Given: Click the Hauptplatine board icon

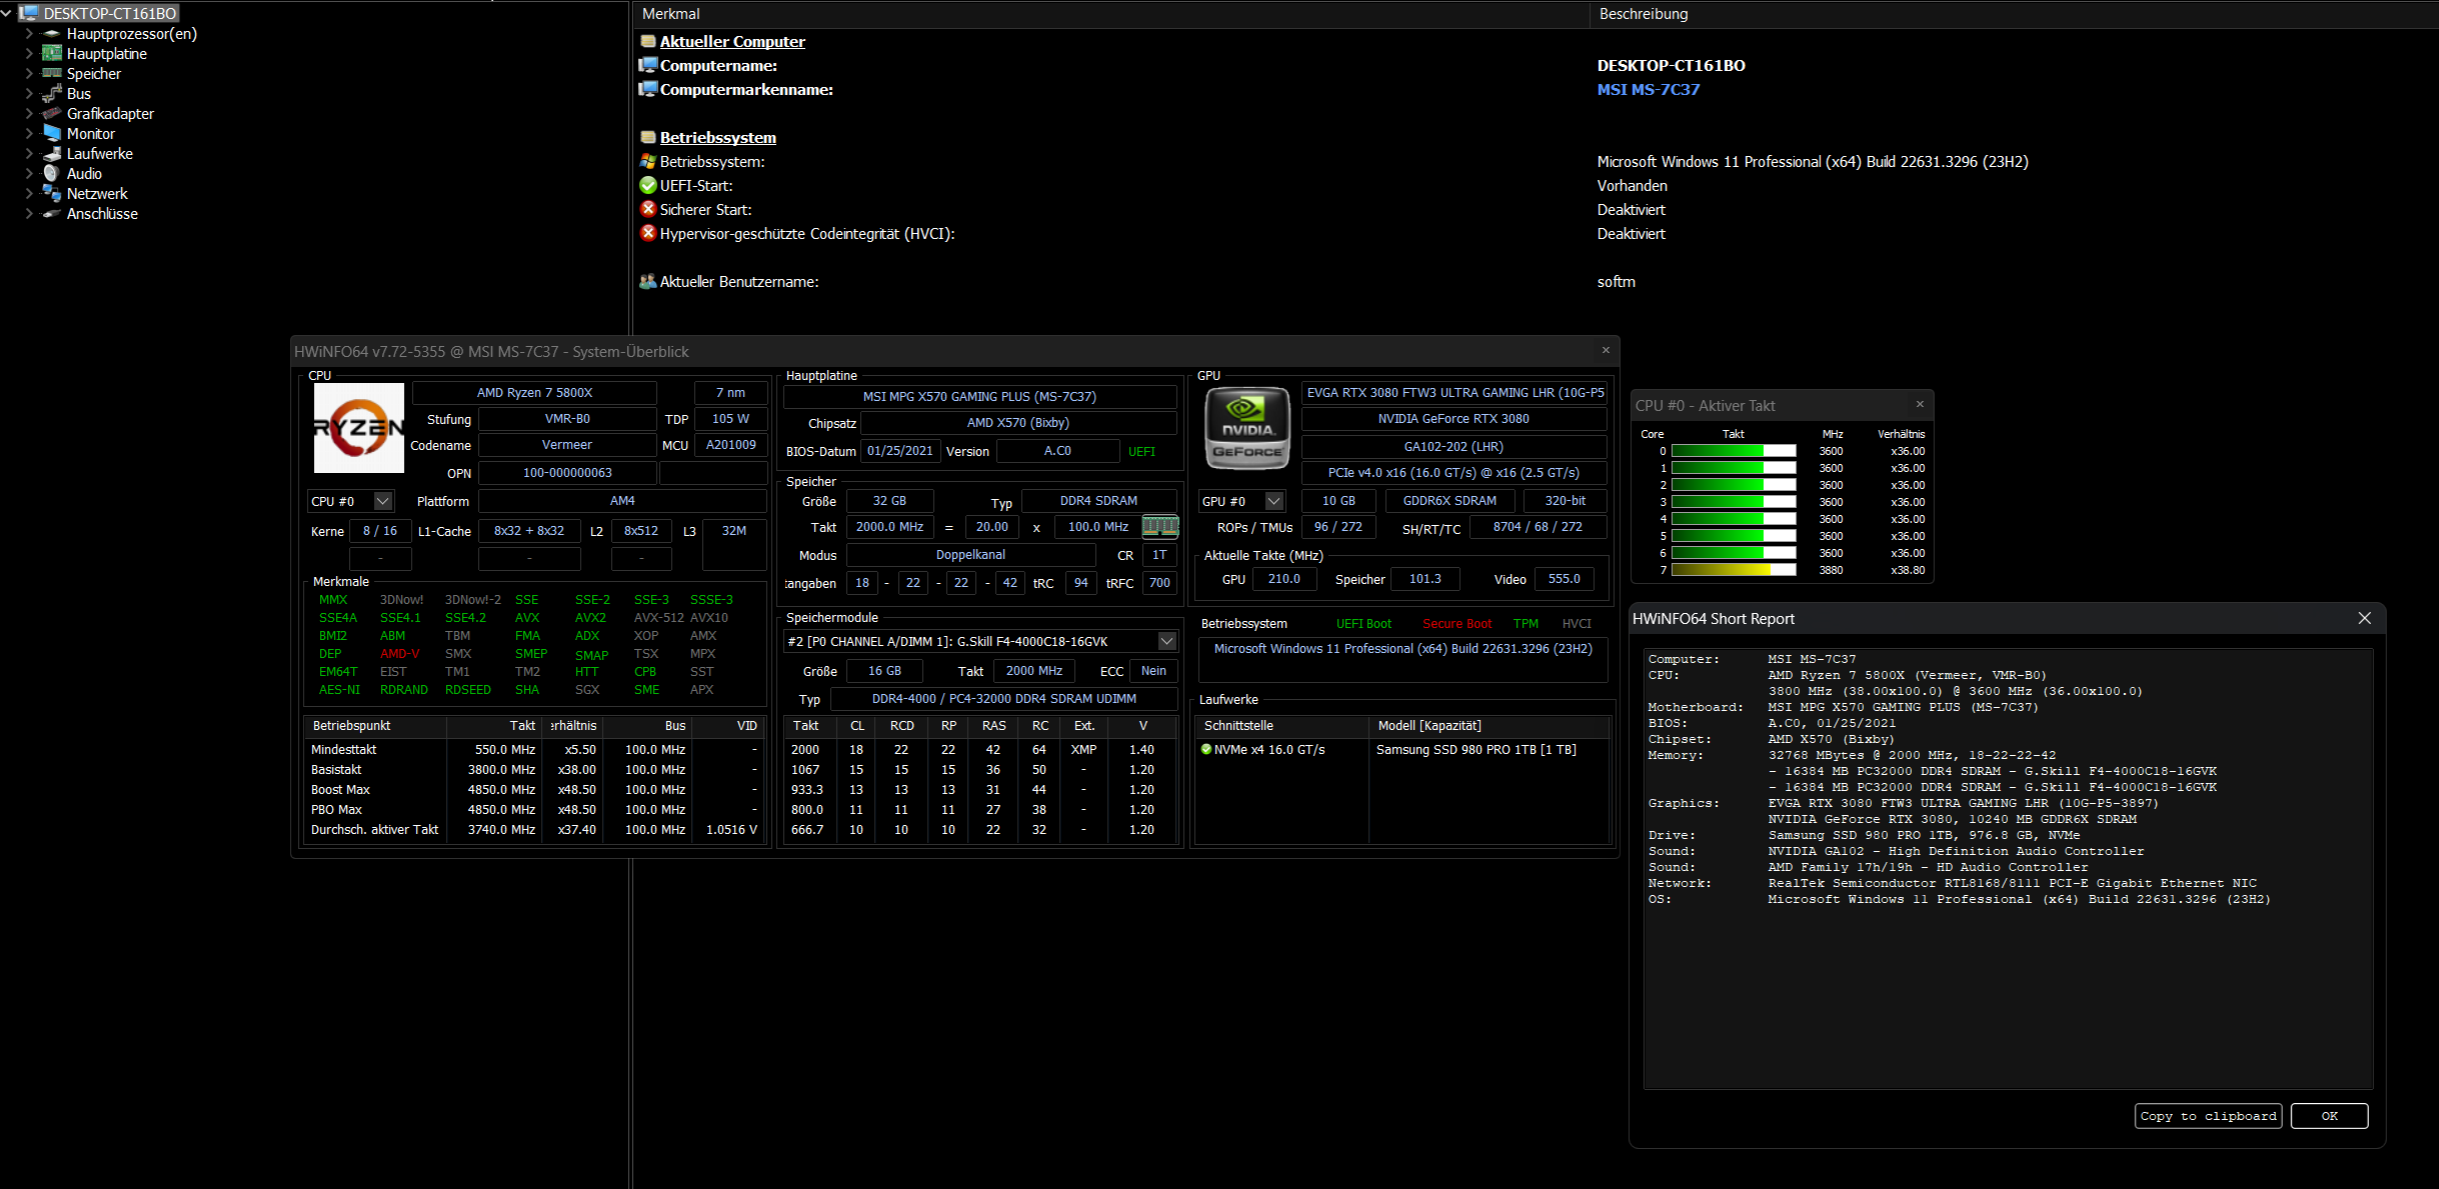Looking at the screenshot, I should click(x=52, y=53).
